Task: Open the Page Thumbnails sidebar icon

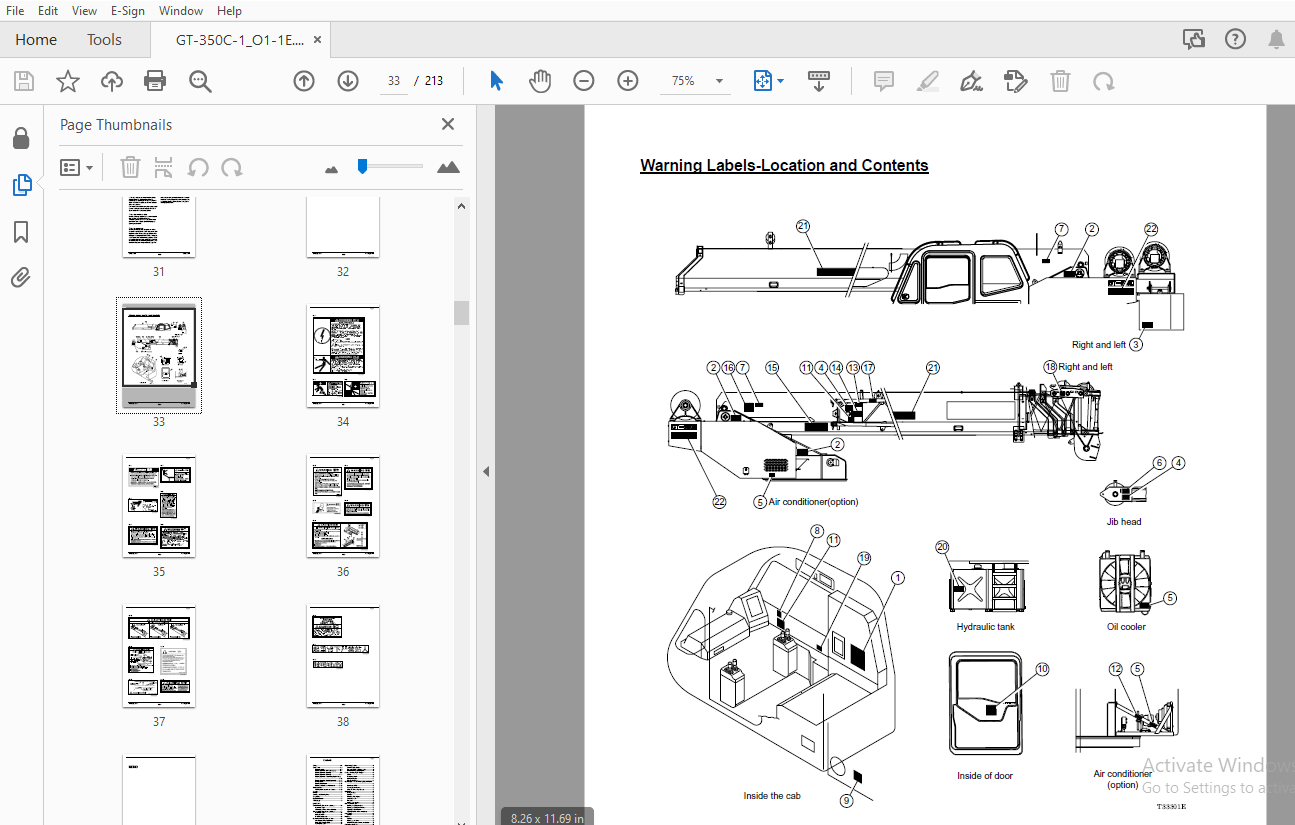Action: [x=21, y=185]
